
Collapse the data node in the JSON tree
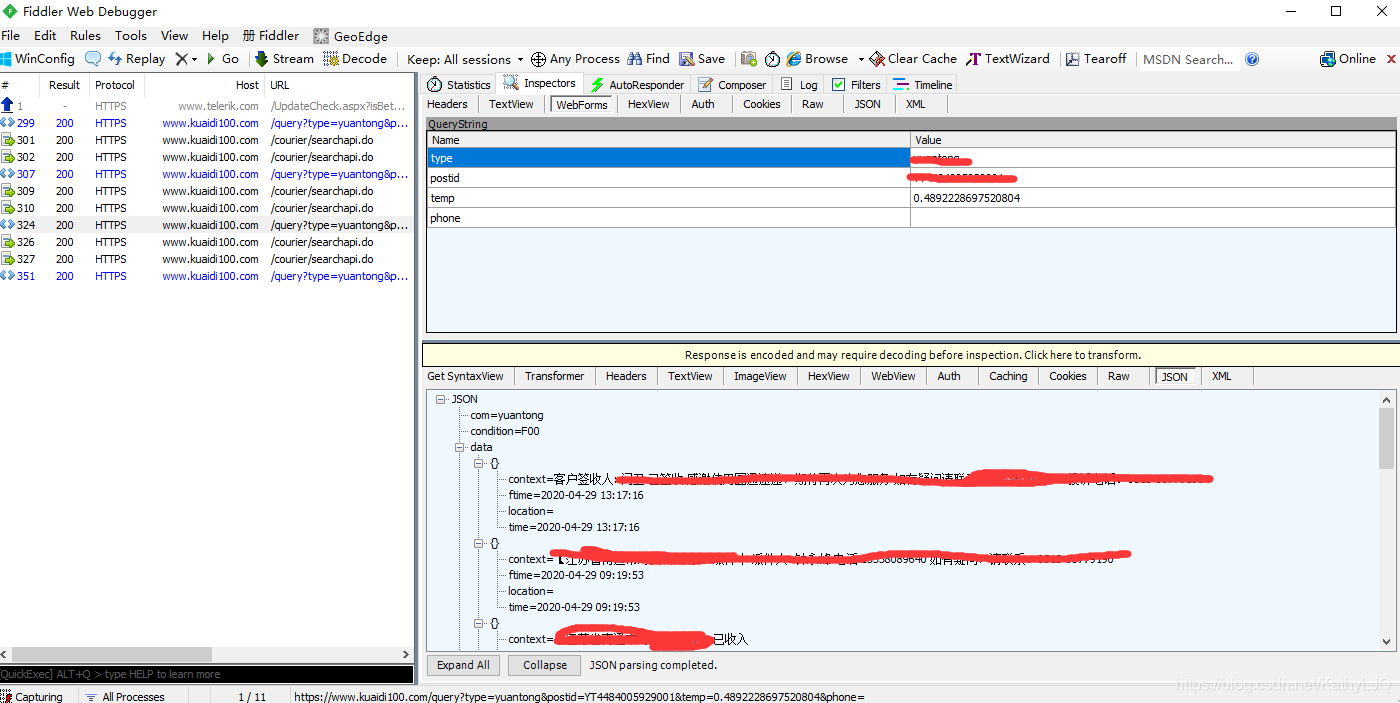460,447
